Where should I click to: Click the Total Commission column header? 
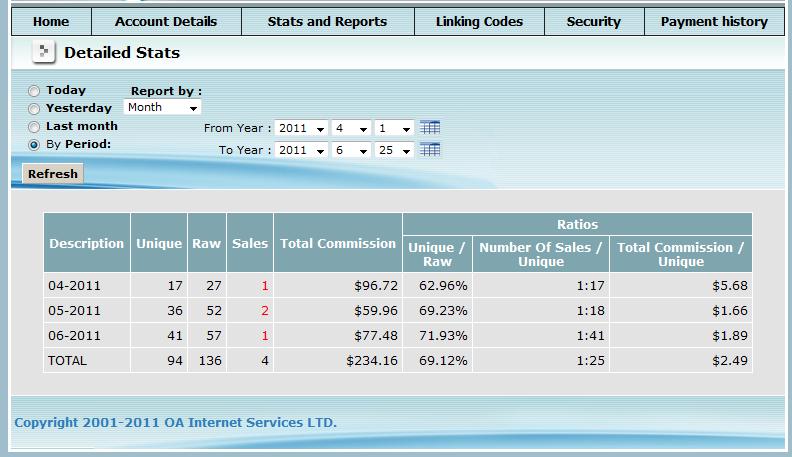point(338,243)
